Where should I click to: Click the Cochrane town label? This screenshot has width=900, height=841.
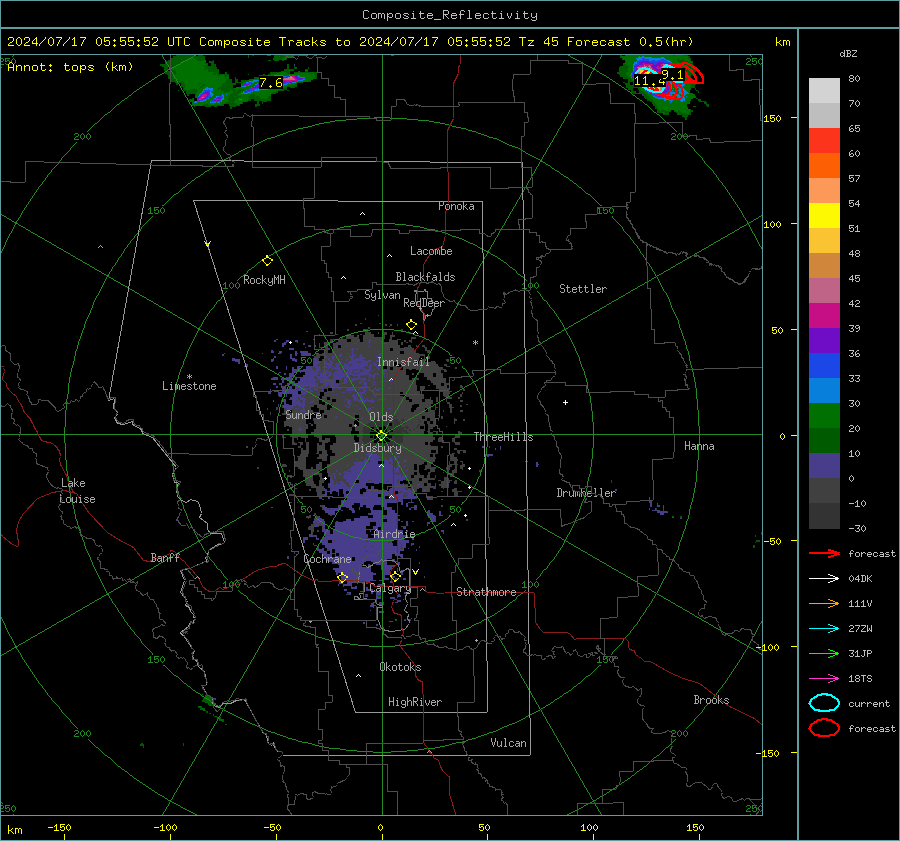pyautogui.click(x=327, y=559)
